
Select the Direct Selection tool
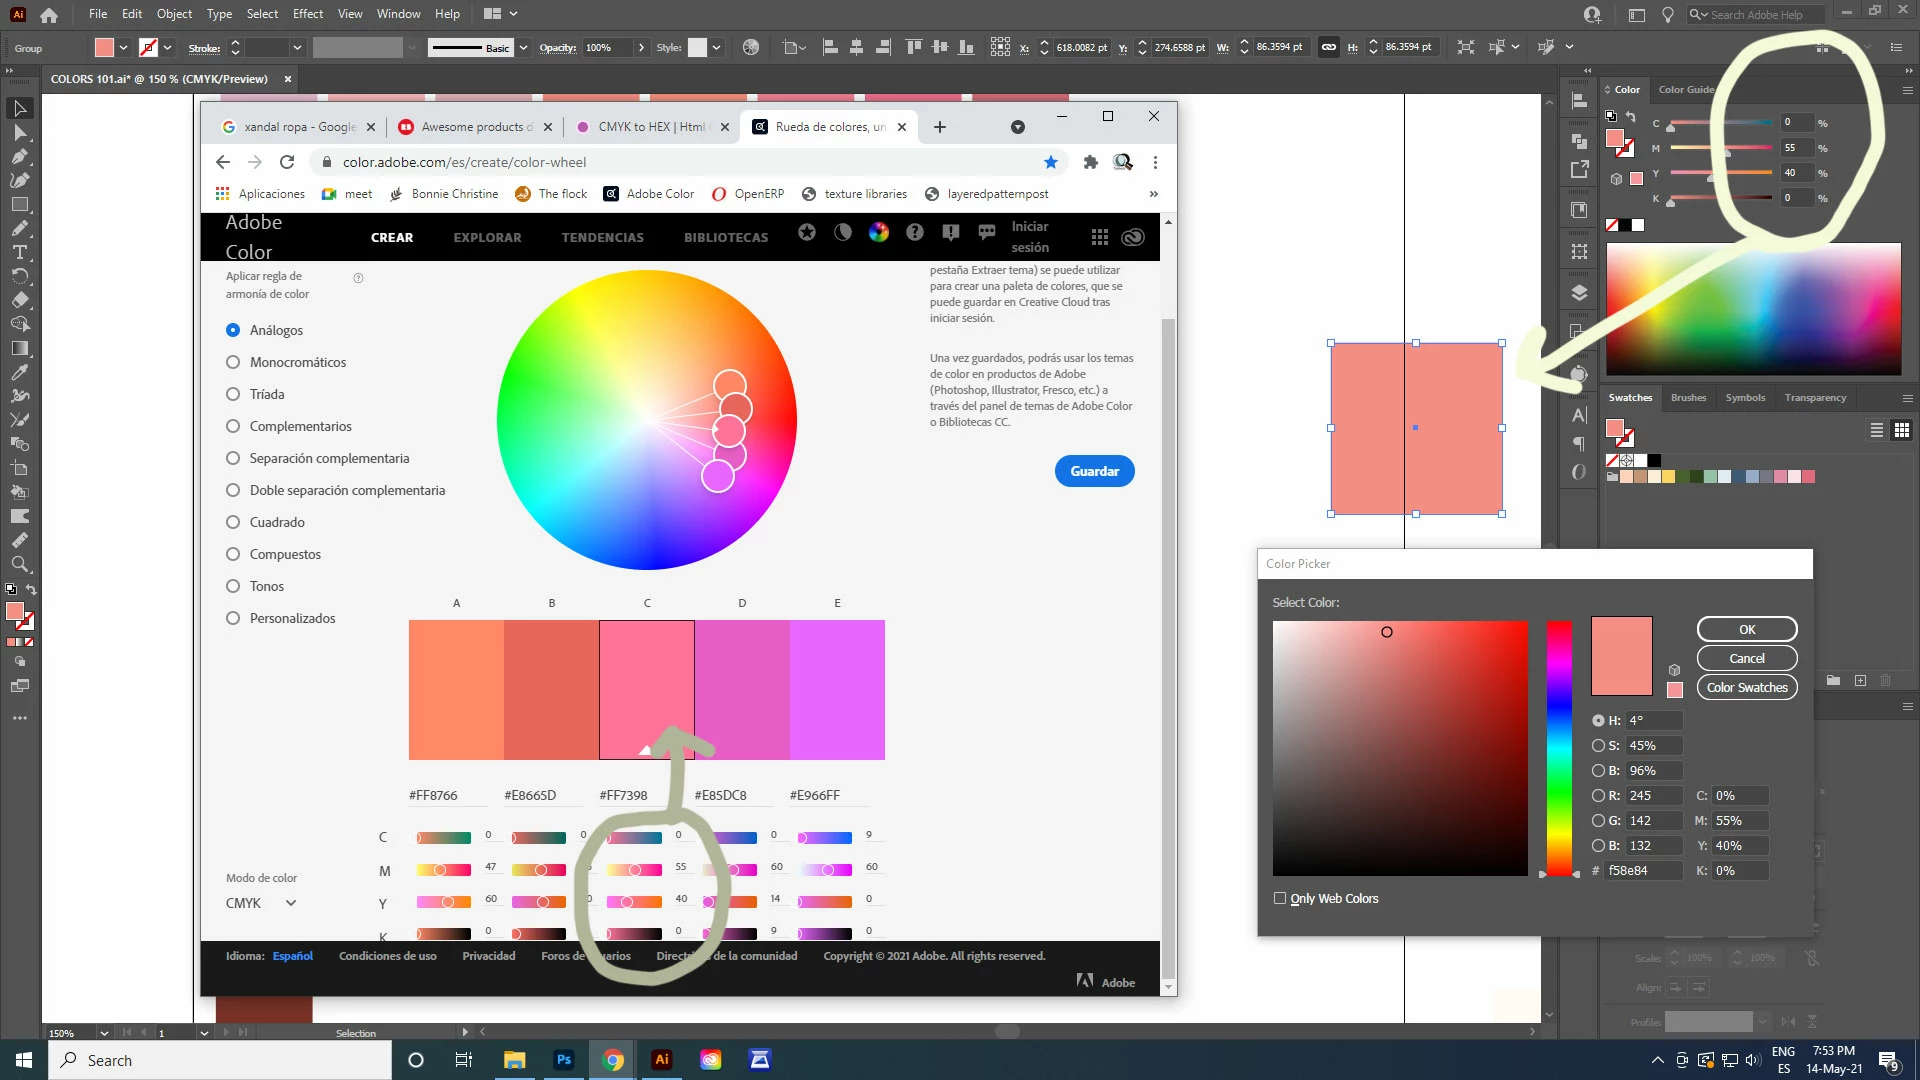[x=20, y=133]
